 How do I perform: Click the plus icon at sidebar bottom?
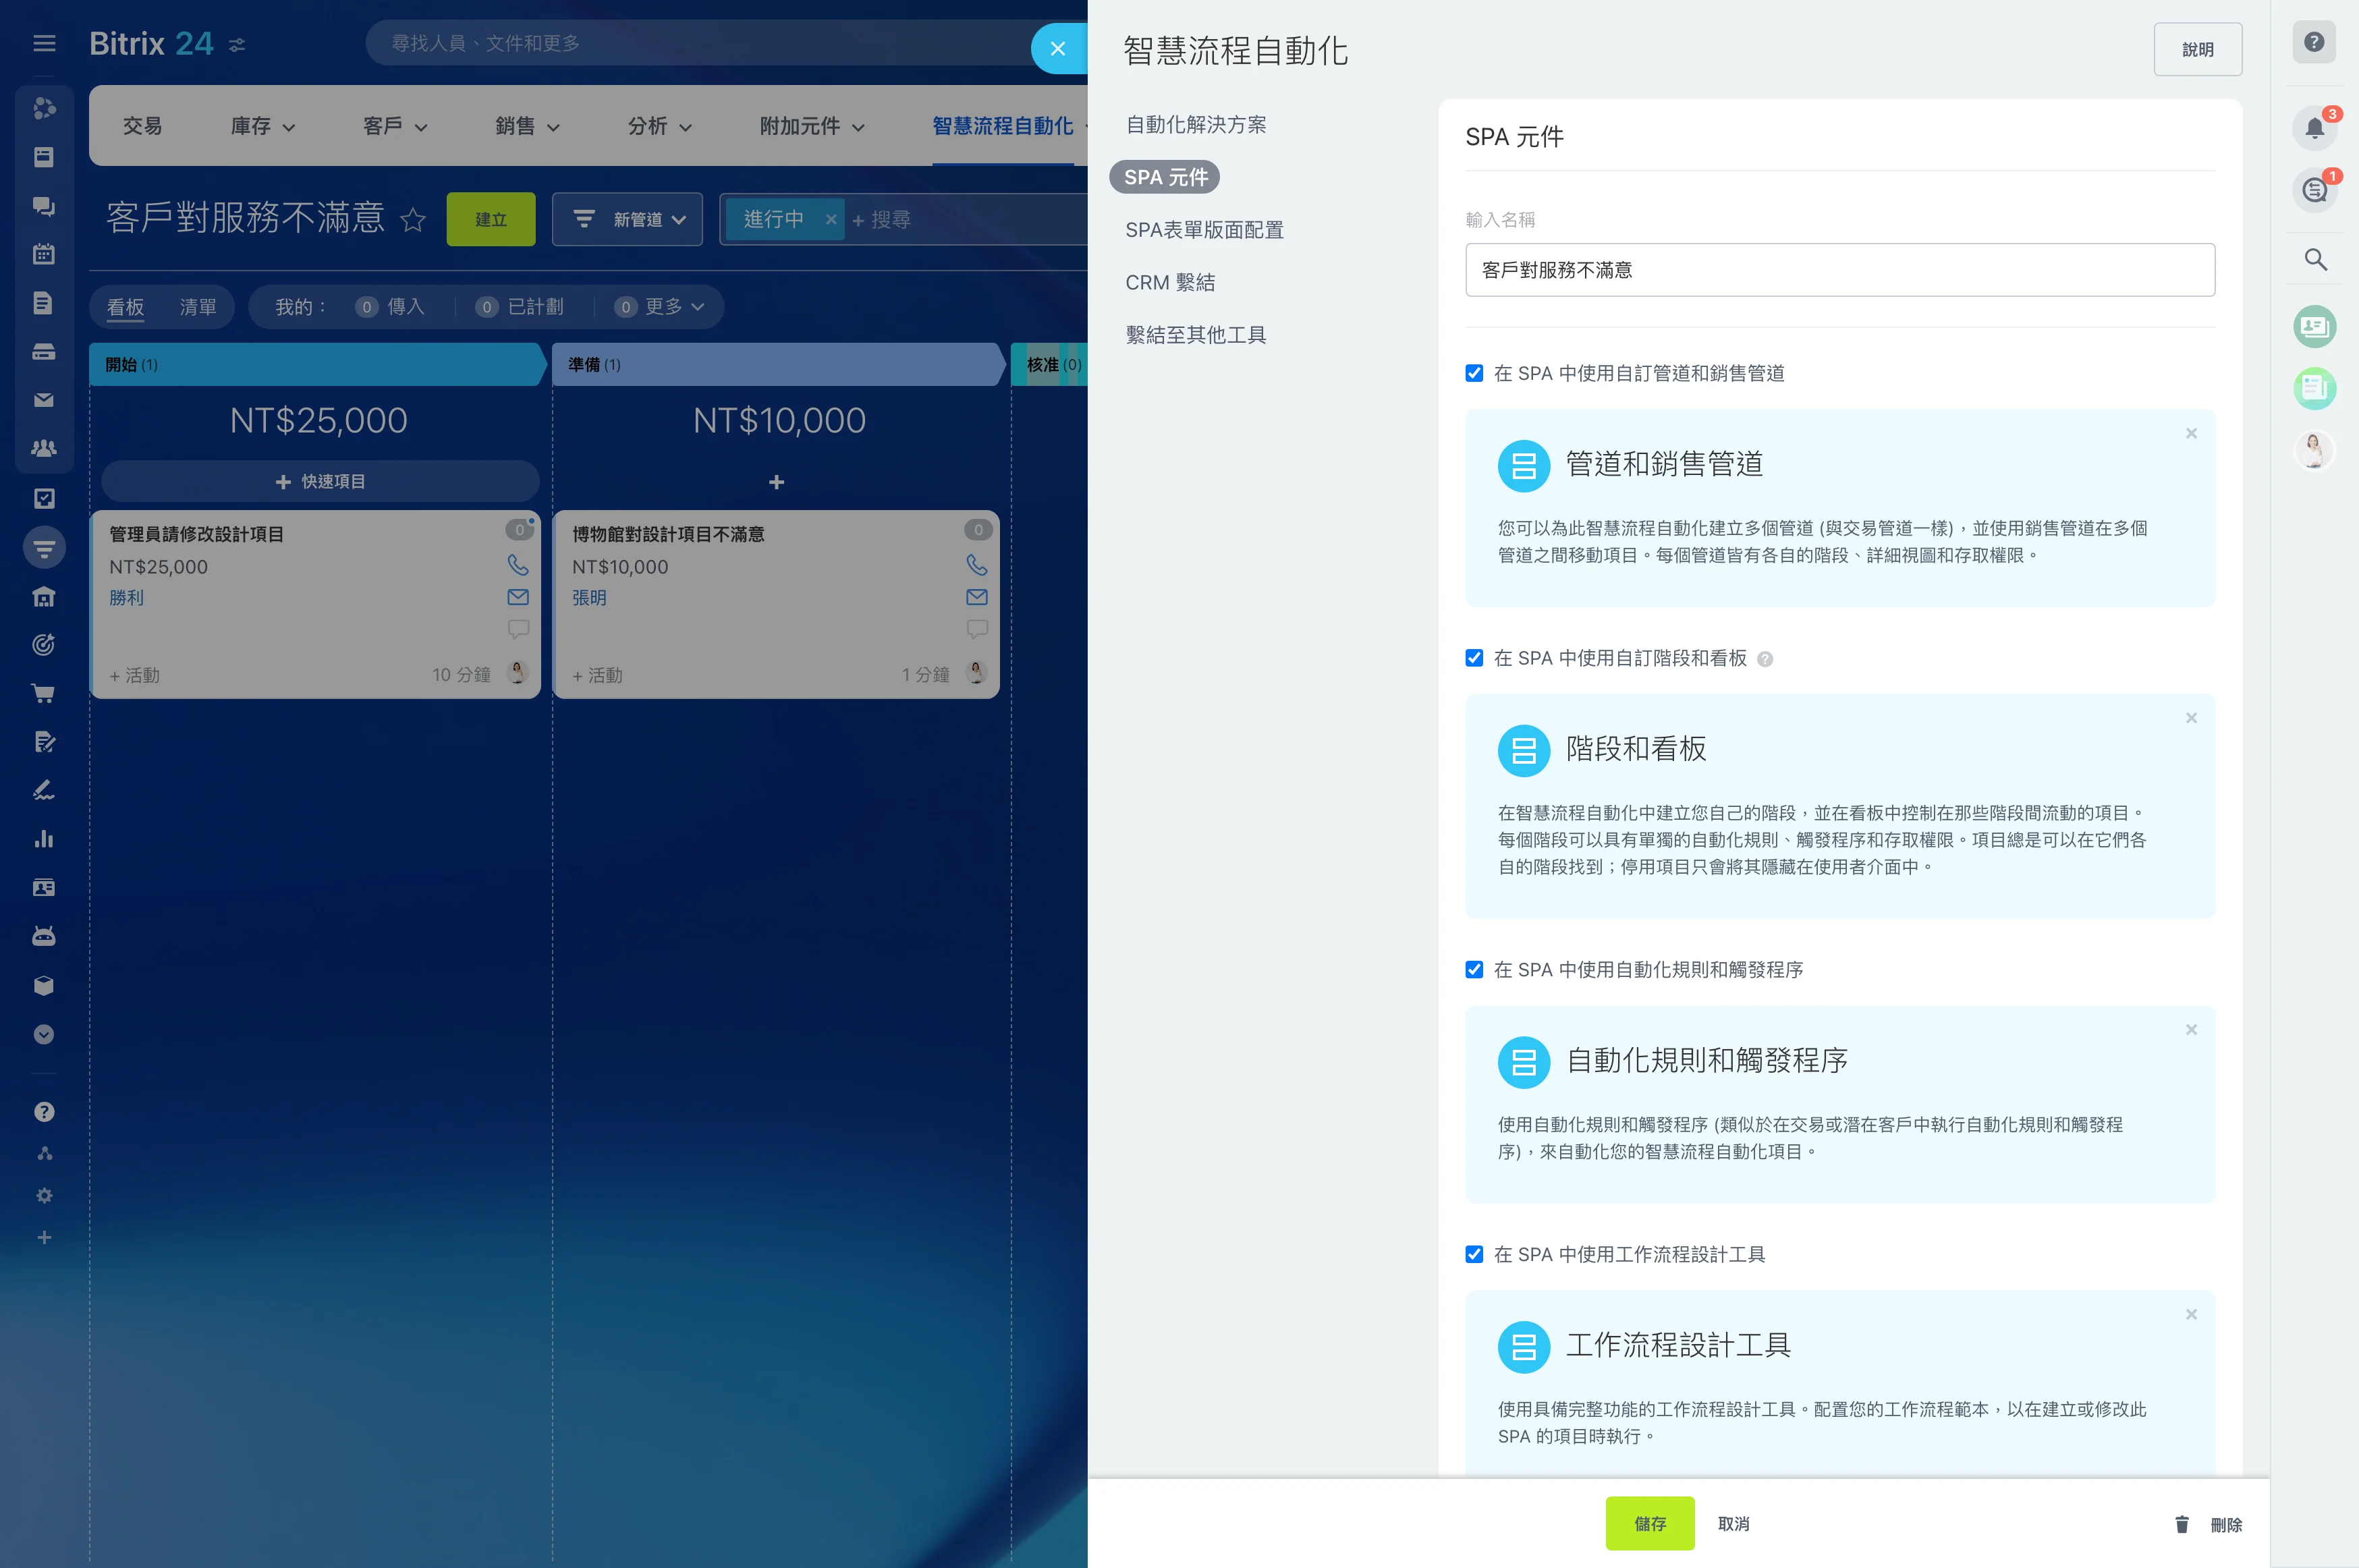pos(44,1237)
